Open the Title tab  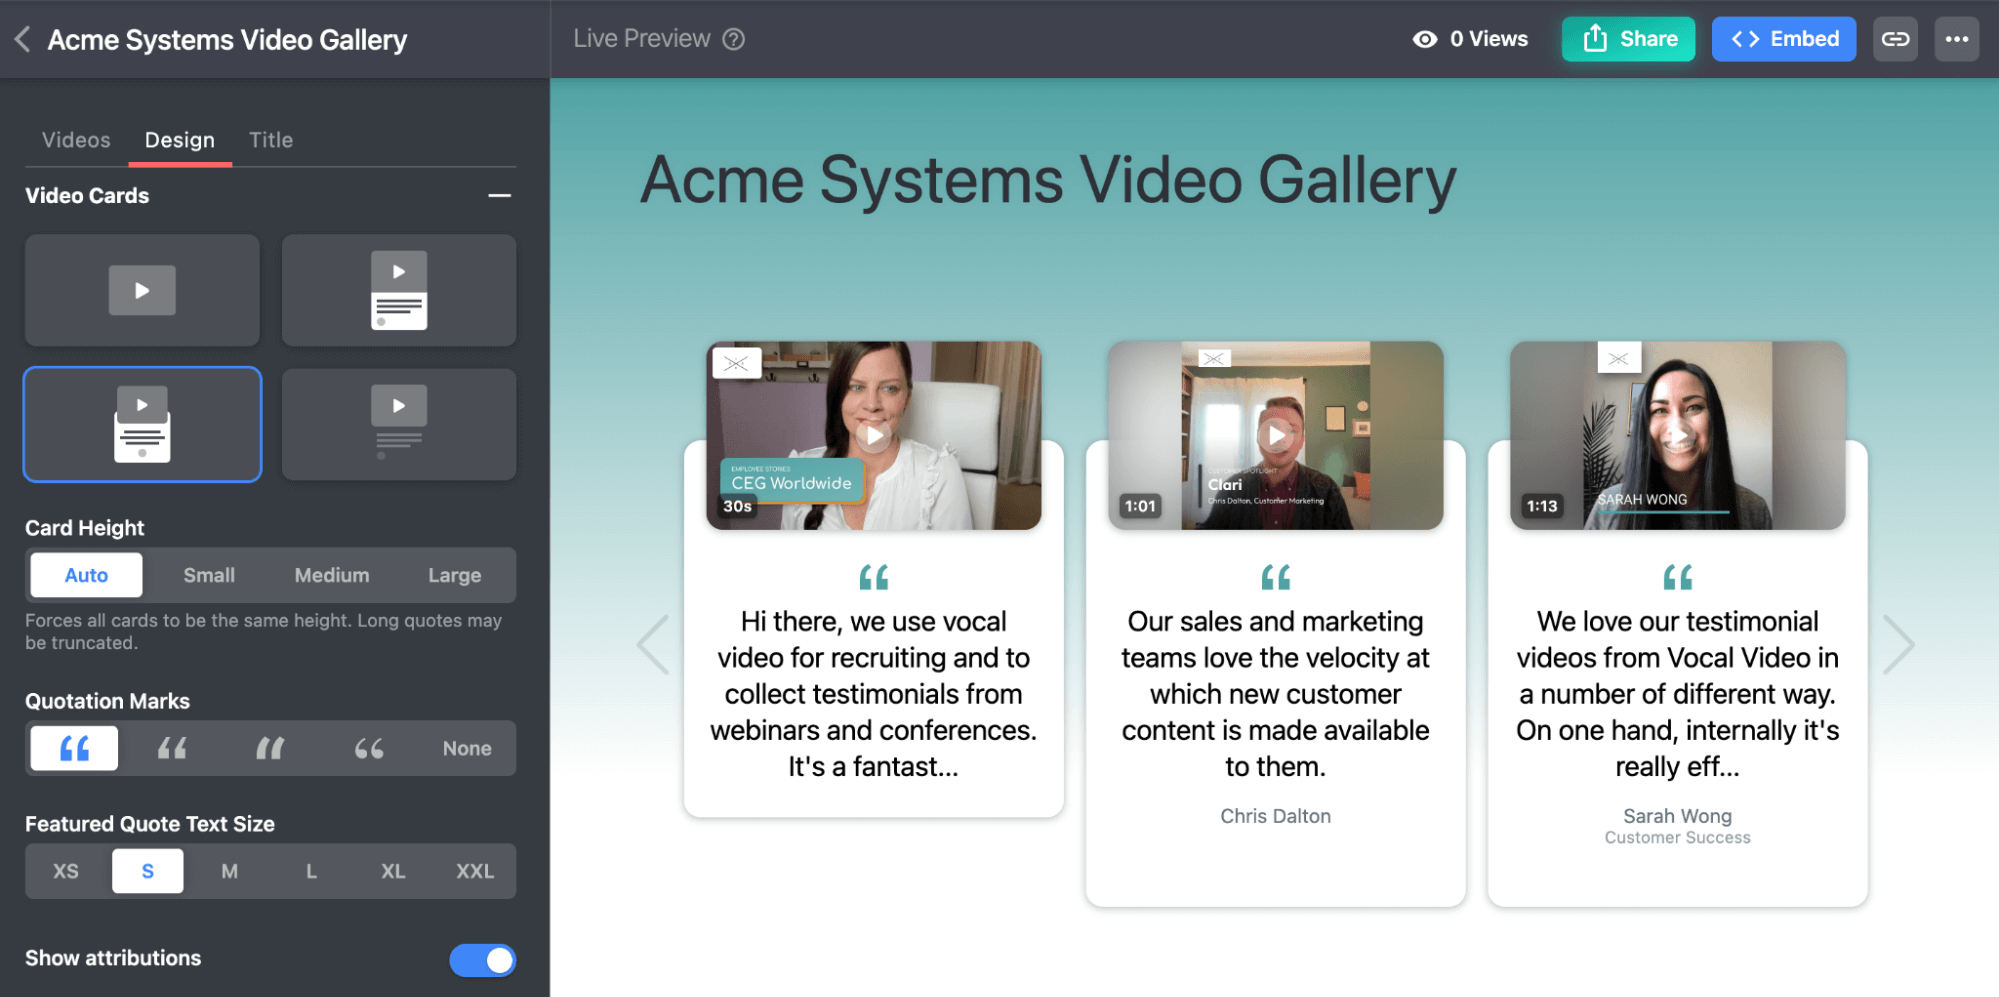[271, 140]
